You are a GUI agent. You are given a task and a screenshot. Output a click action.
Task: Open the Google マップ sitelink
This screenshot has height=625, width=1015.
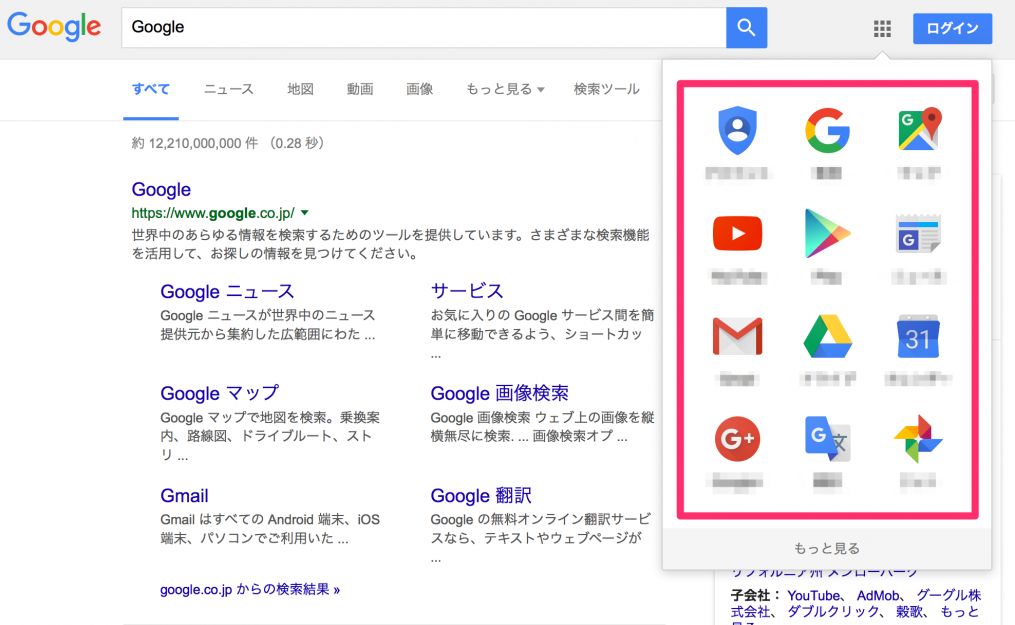[219, 393]
